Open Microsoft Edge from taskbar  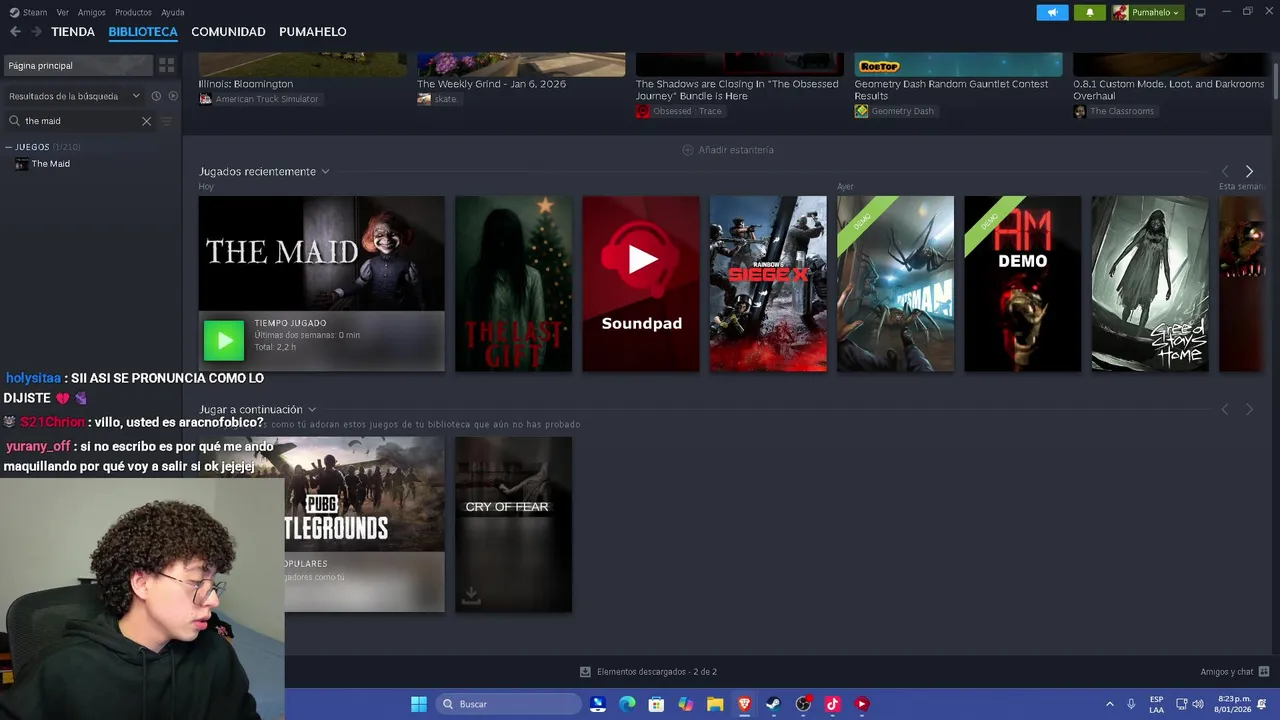click(627, 704)
